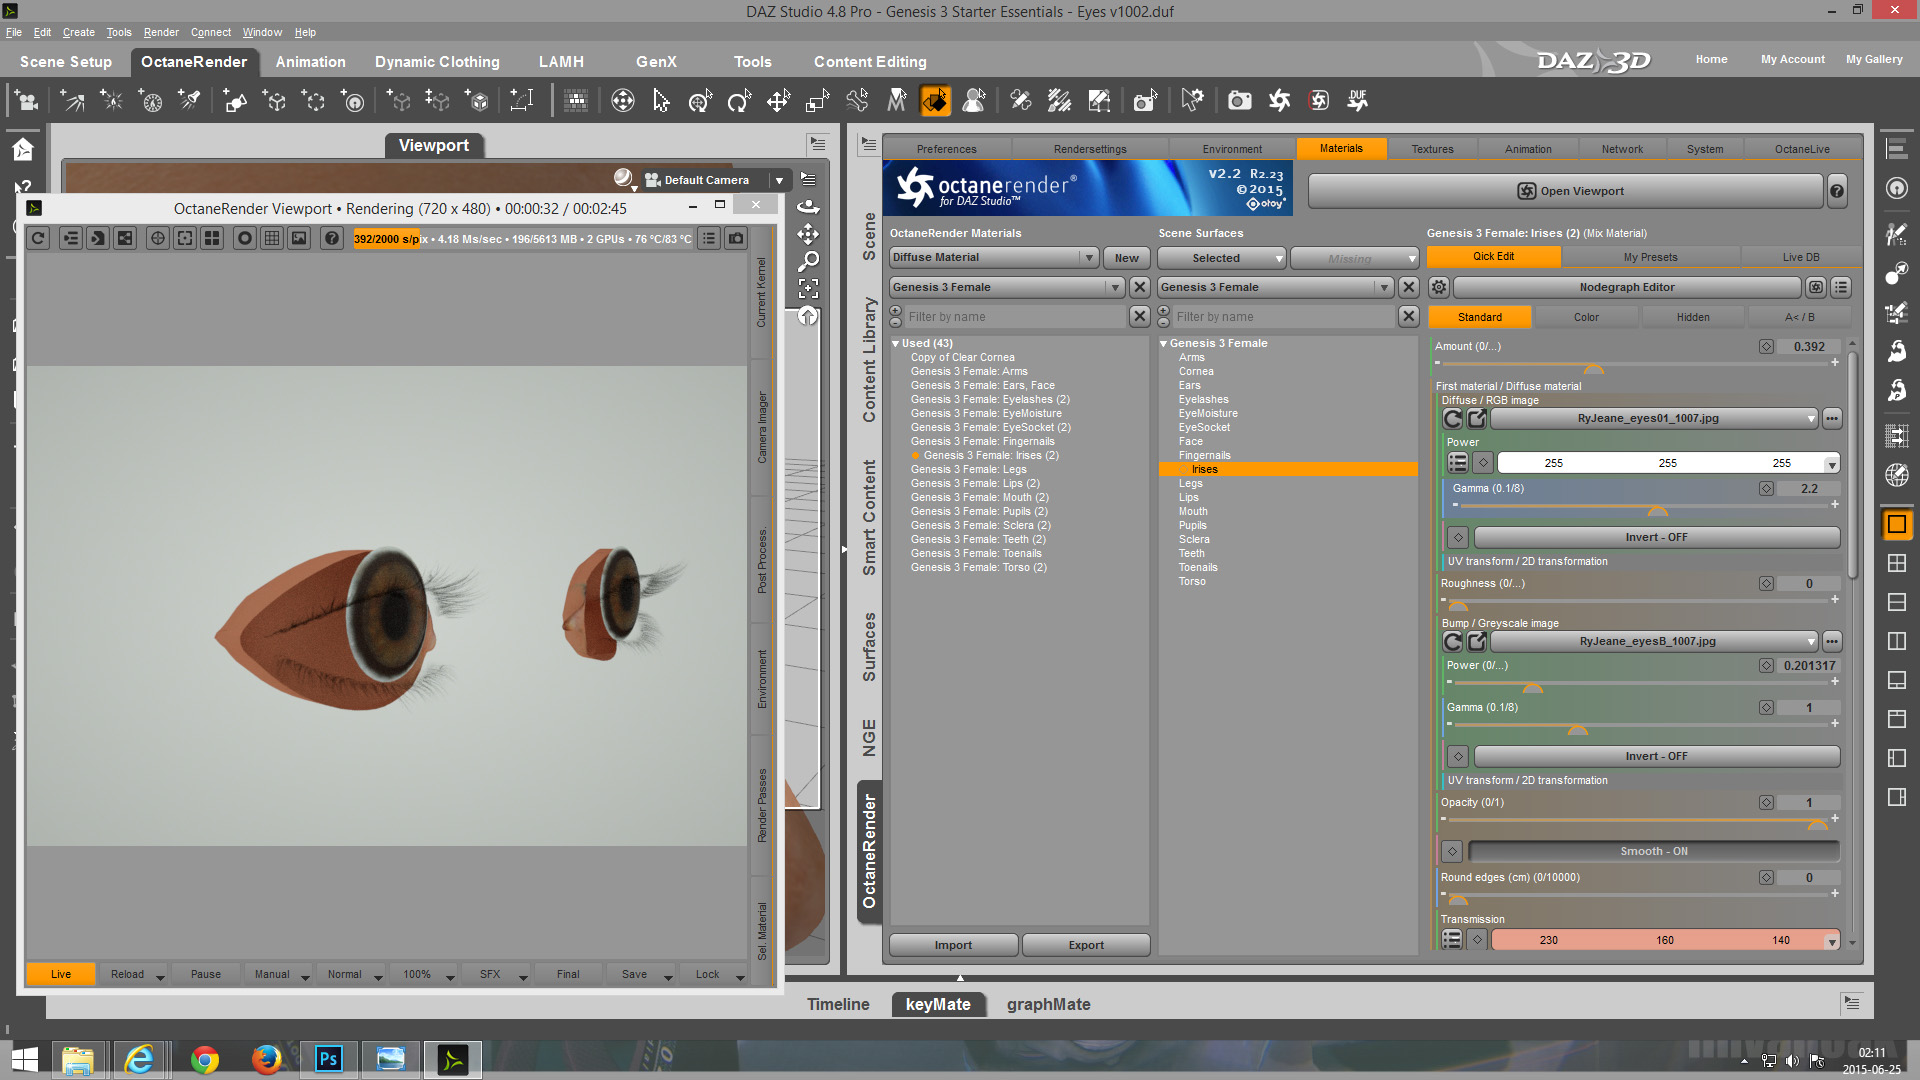Click the restart render icon
The image size is (1920, 1080).
point(38,238)
